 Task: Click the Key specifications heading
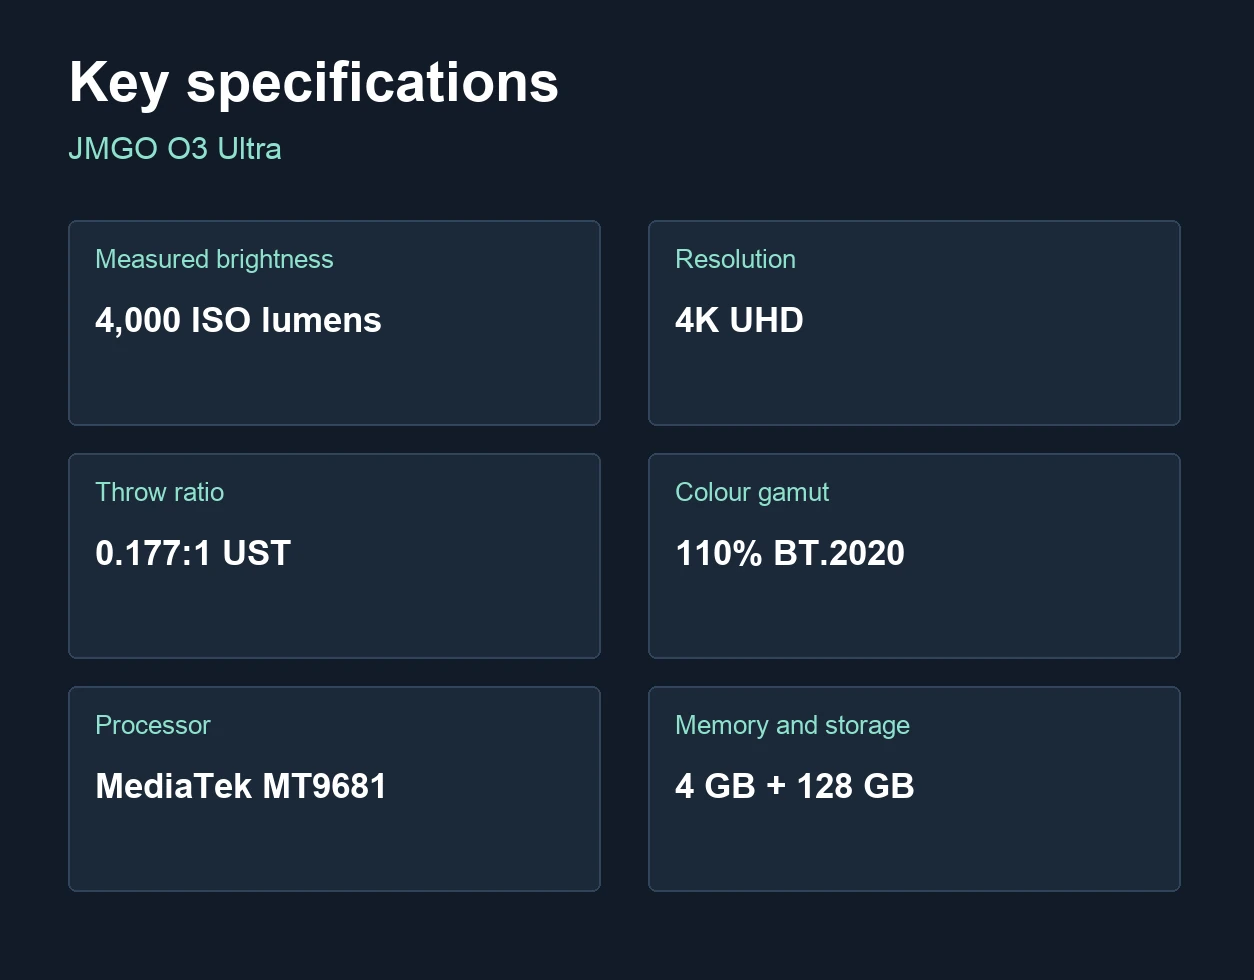coord(313,83)
